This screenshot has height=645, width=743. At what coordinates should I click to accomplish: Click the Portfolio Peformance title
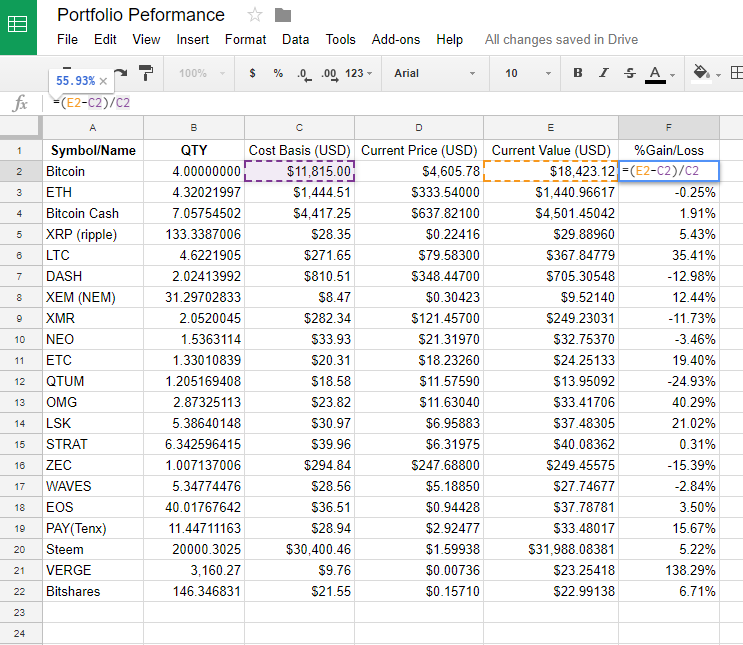click(141, 15)
